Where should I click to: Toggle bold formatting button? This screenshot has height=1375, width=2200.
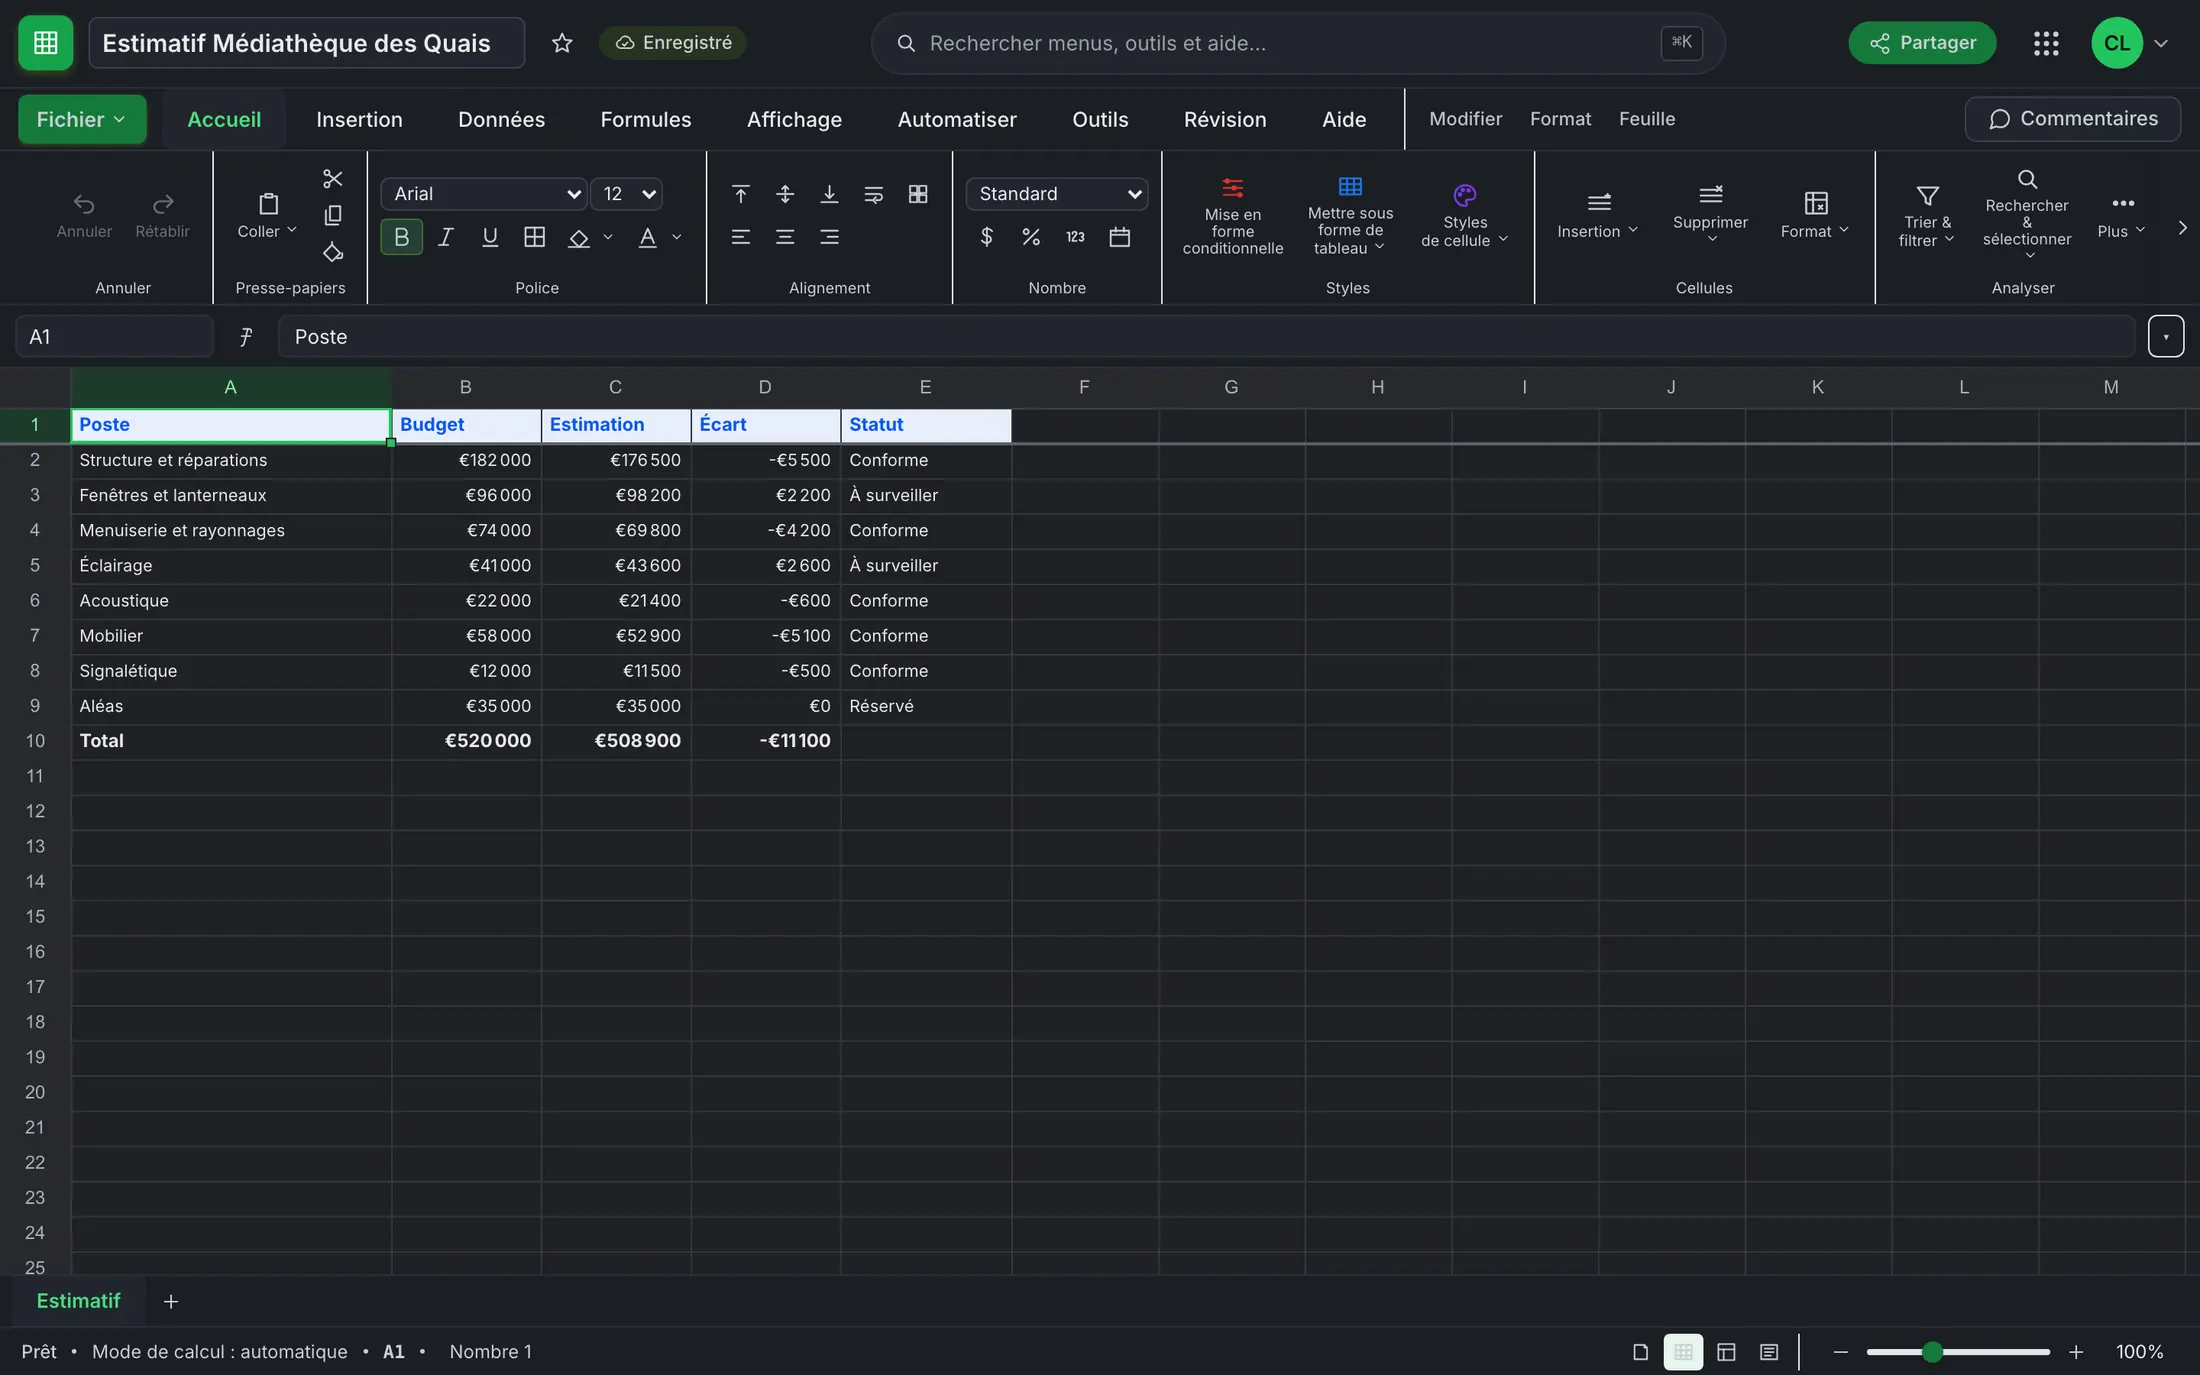click(x=402, y=237)
